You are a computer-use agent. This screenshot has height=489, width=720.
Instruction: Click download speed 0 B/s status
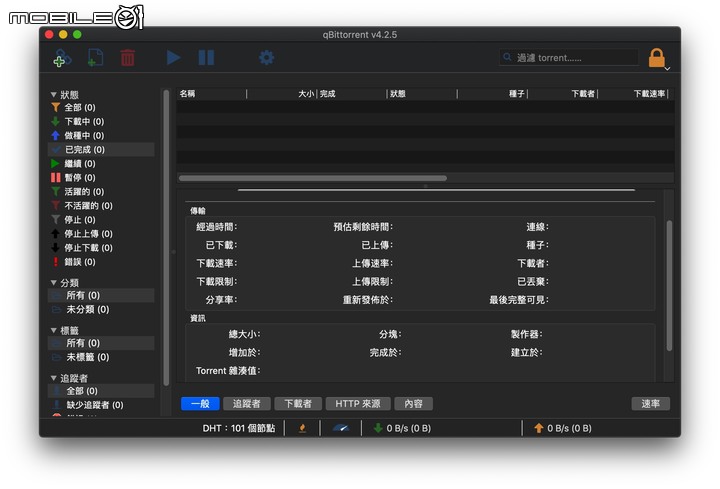[402, 428]
